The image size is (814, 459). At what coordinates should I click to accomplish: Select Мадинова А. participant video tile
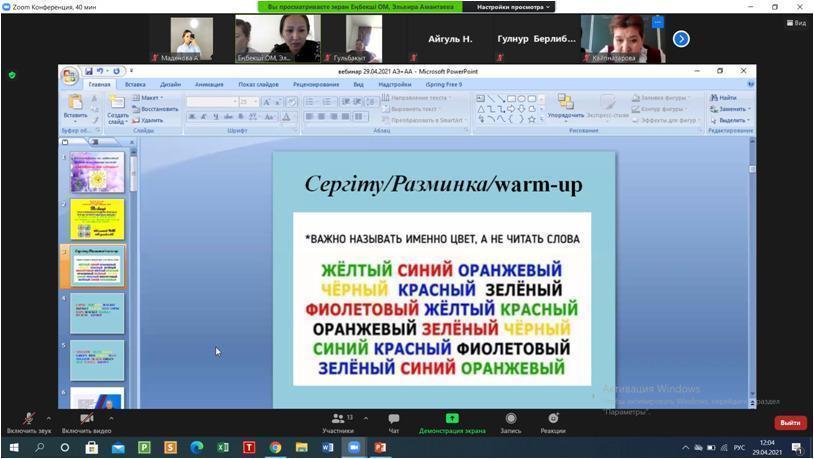click(x=192, y=39)
